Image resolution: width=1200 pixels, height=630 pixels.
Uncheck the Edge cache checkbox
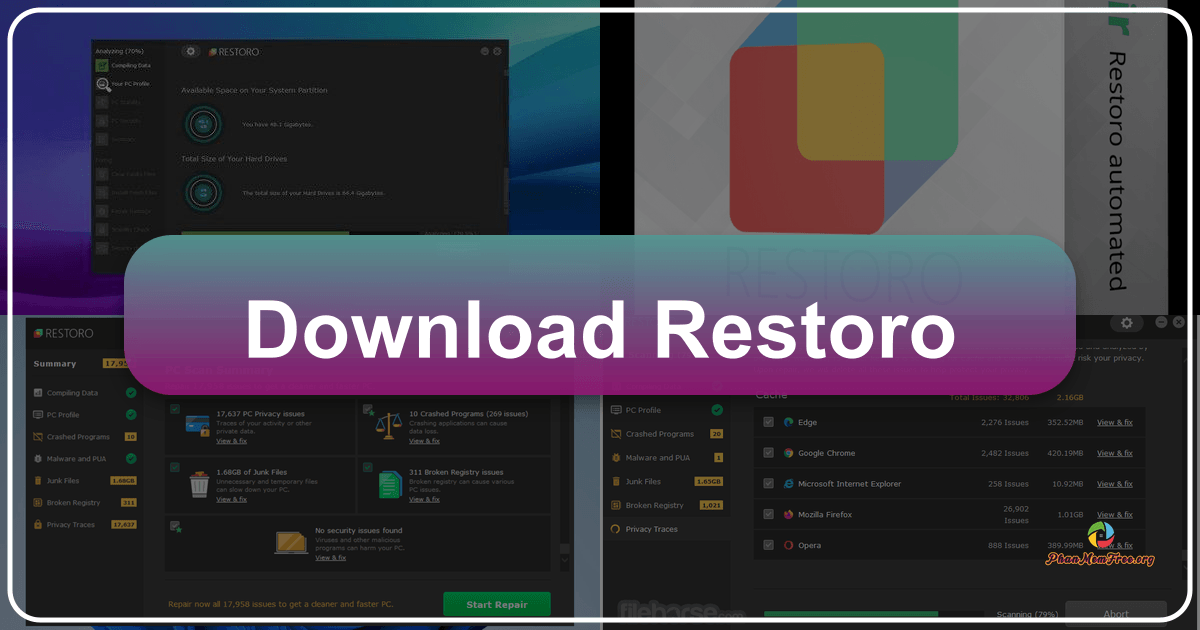point(769,422)
